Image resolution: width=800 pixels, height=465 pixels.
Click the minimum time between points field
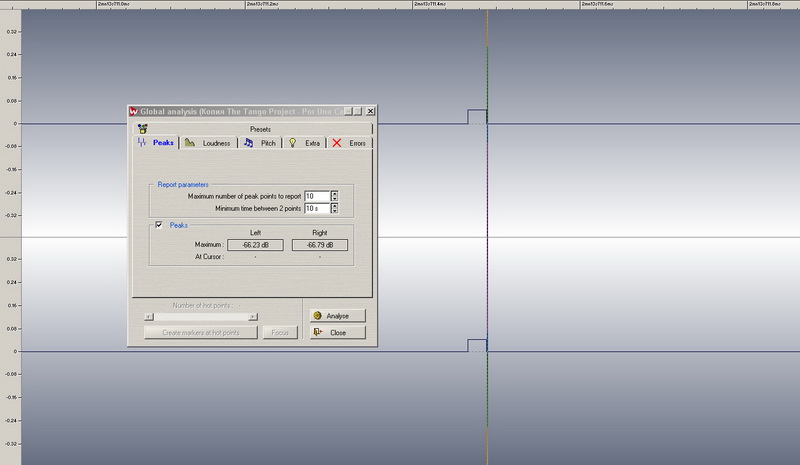point(317,208)
